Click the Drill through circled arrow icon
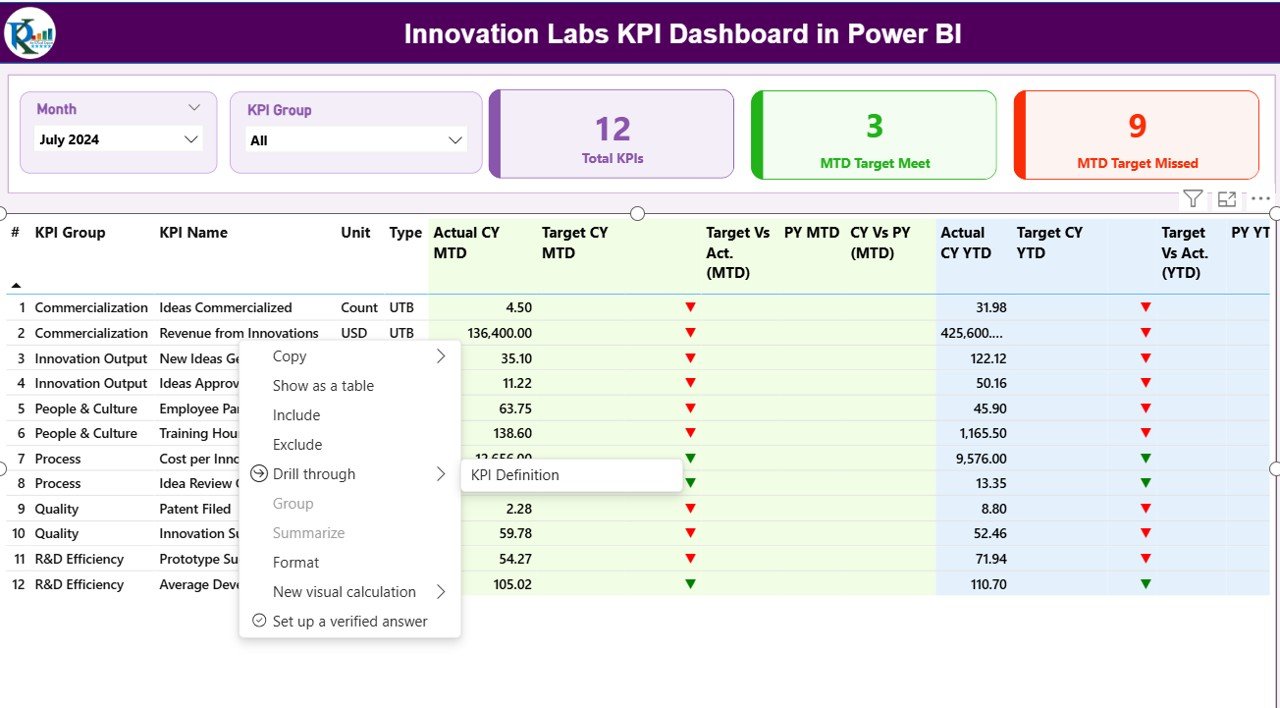This screenshot has width=1280, height=708. [259, 474]
